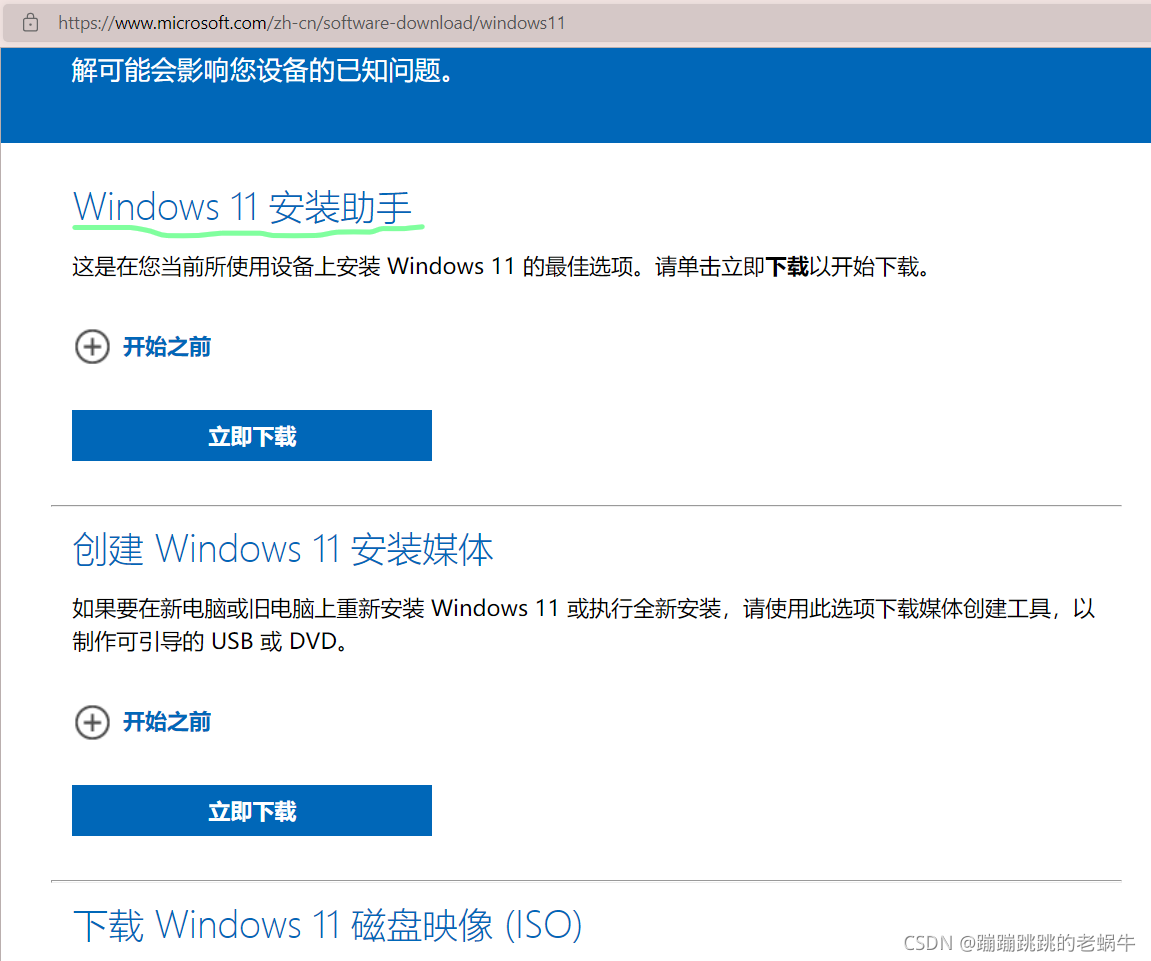Open 下载 Windows 11 磁盘映像 (ISO) heading
The width and height of the screenshot is (1151, 961).
pyautogui.click(x=327, y=925)
